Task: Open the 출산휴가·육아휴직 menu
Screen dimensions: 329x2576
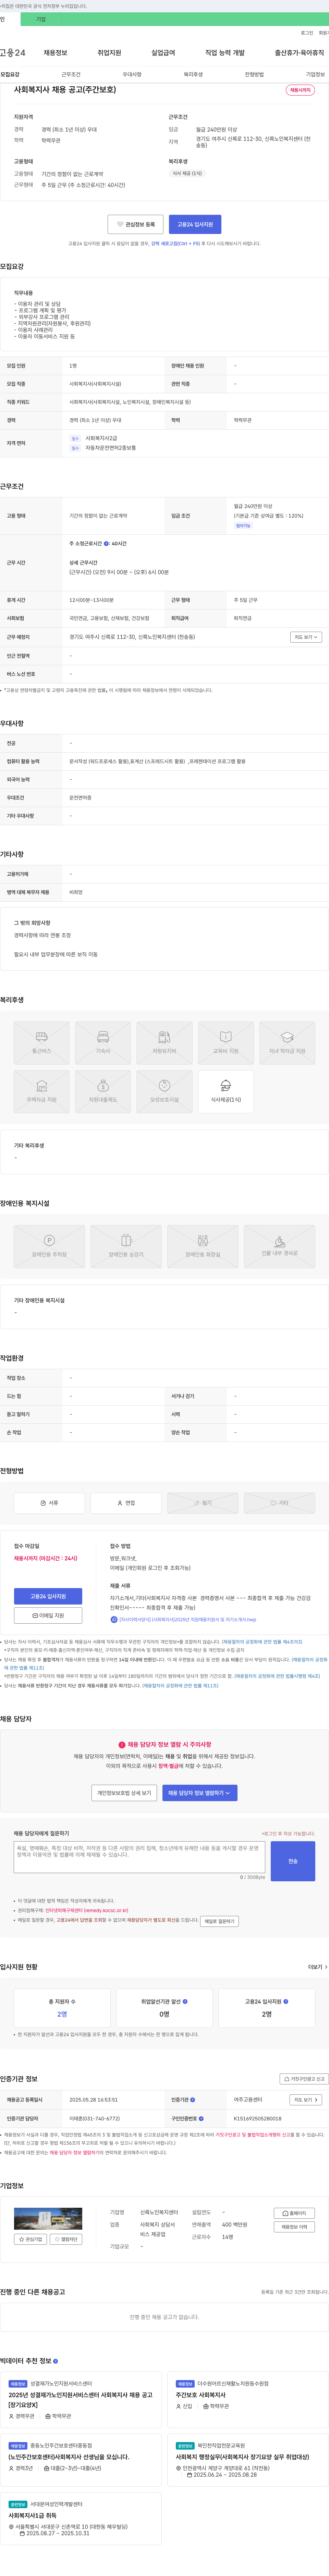Action: (299, 53)
